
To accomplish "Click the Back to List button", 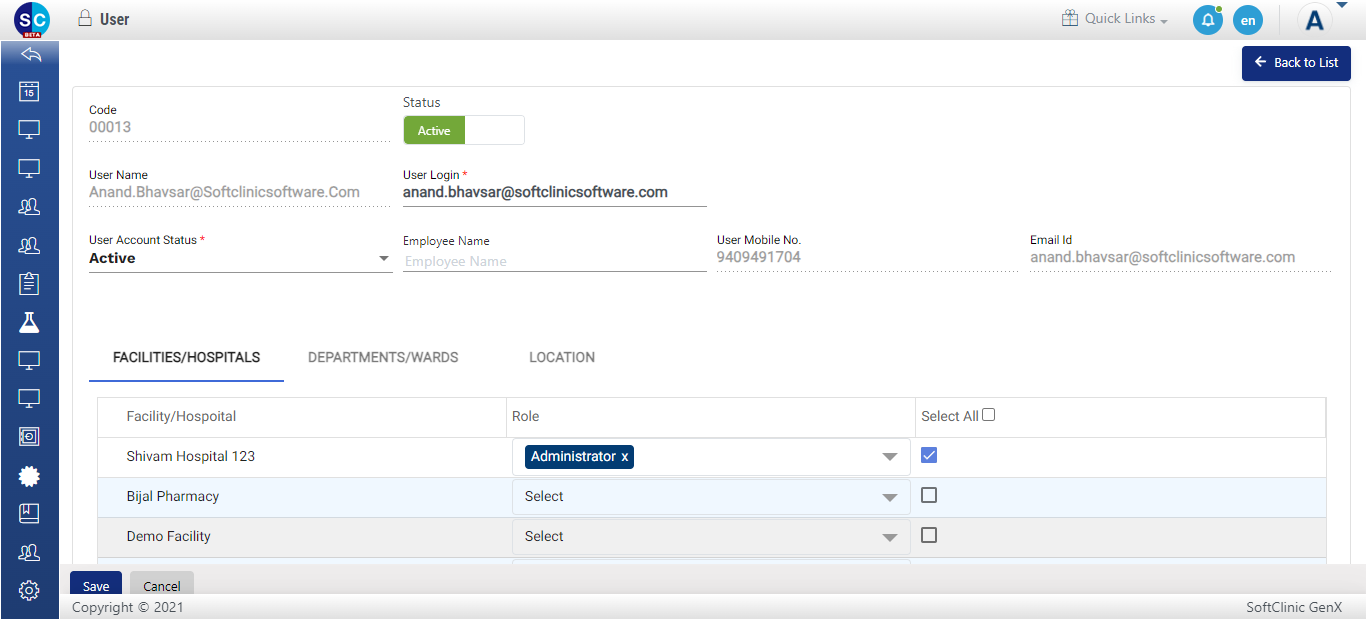I will click(1296, 63).
